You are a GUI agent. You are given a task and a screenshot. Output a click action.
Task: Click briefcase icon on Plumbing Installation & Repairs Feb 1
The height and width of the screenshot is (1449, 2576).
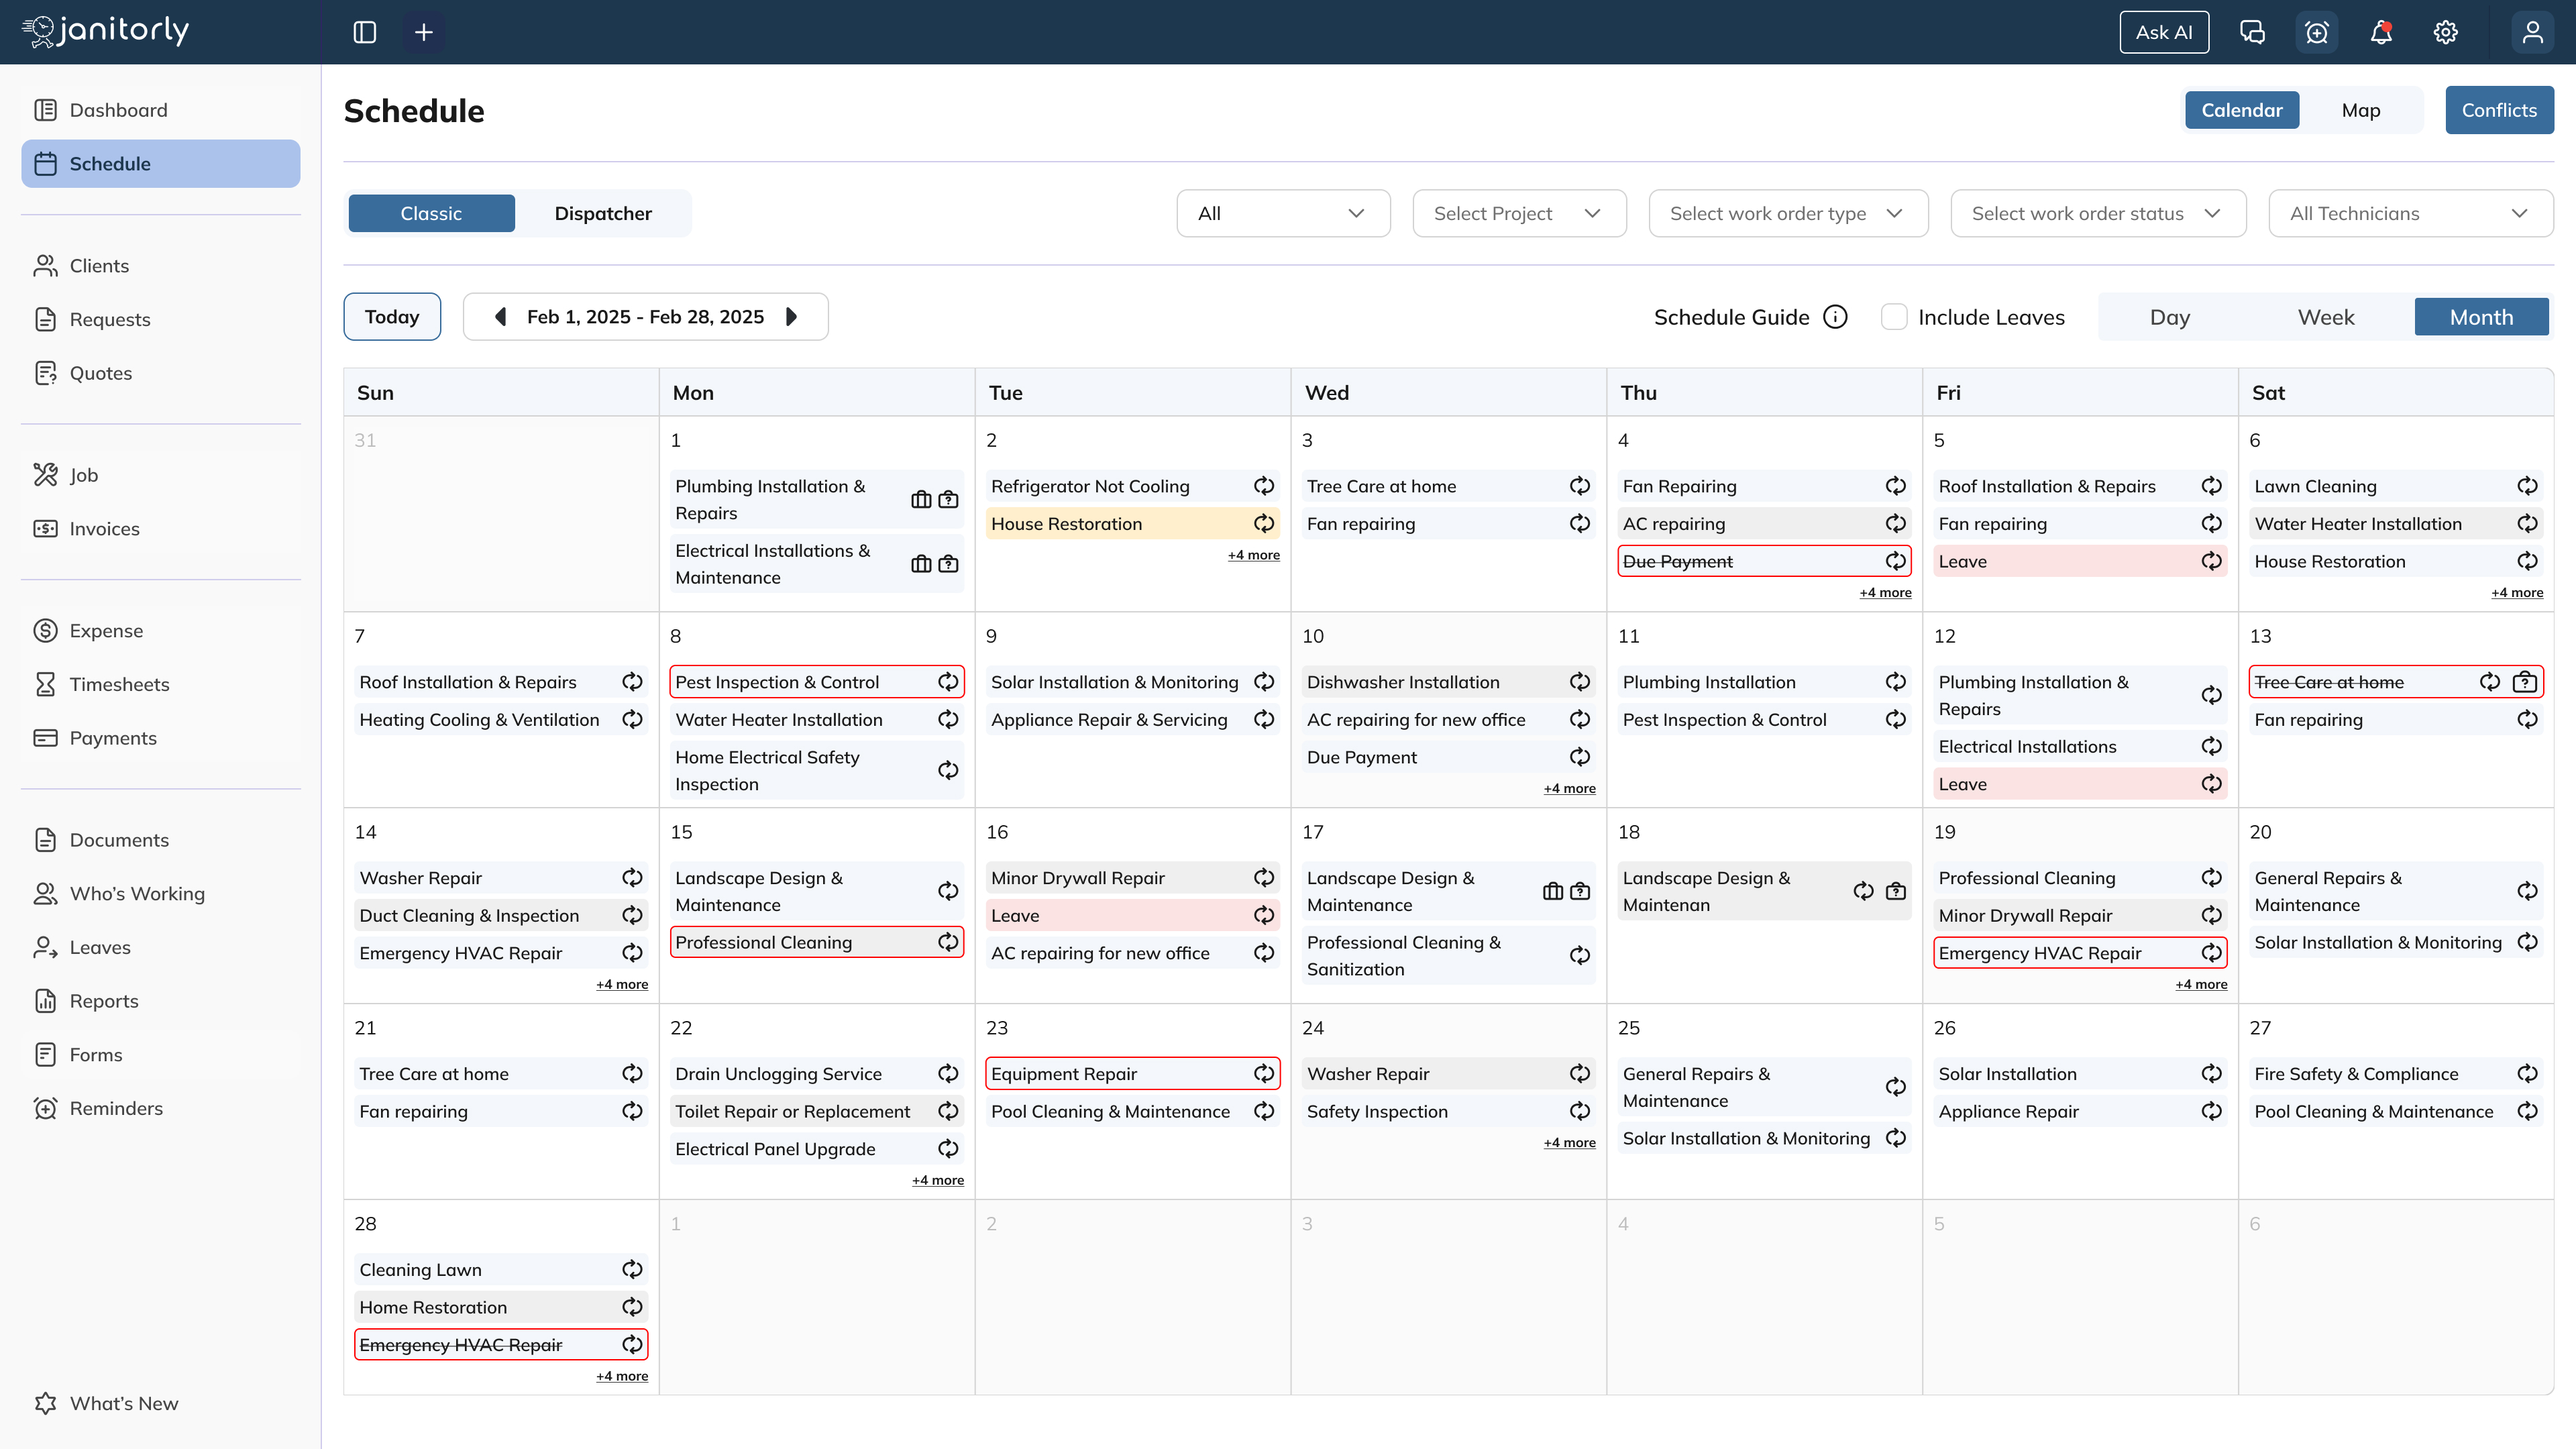click(921, 500)
